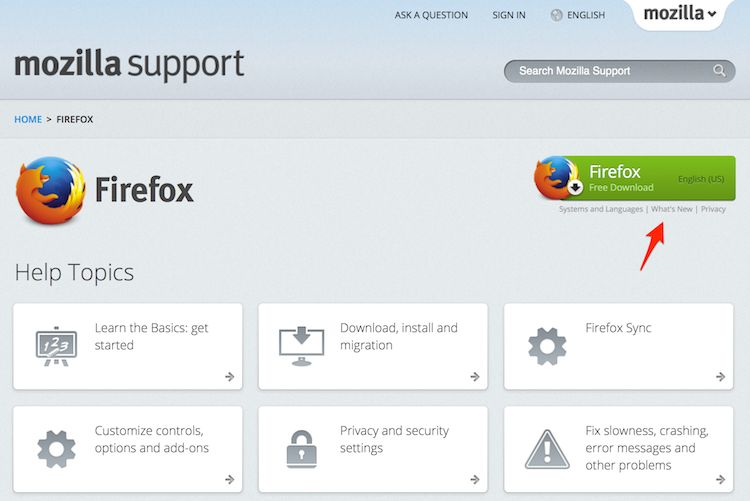Go to Home breadcrumb link
This screenshot has height=501, width=750.
[x=28, y=119]
